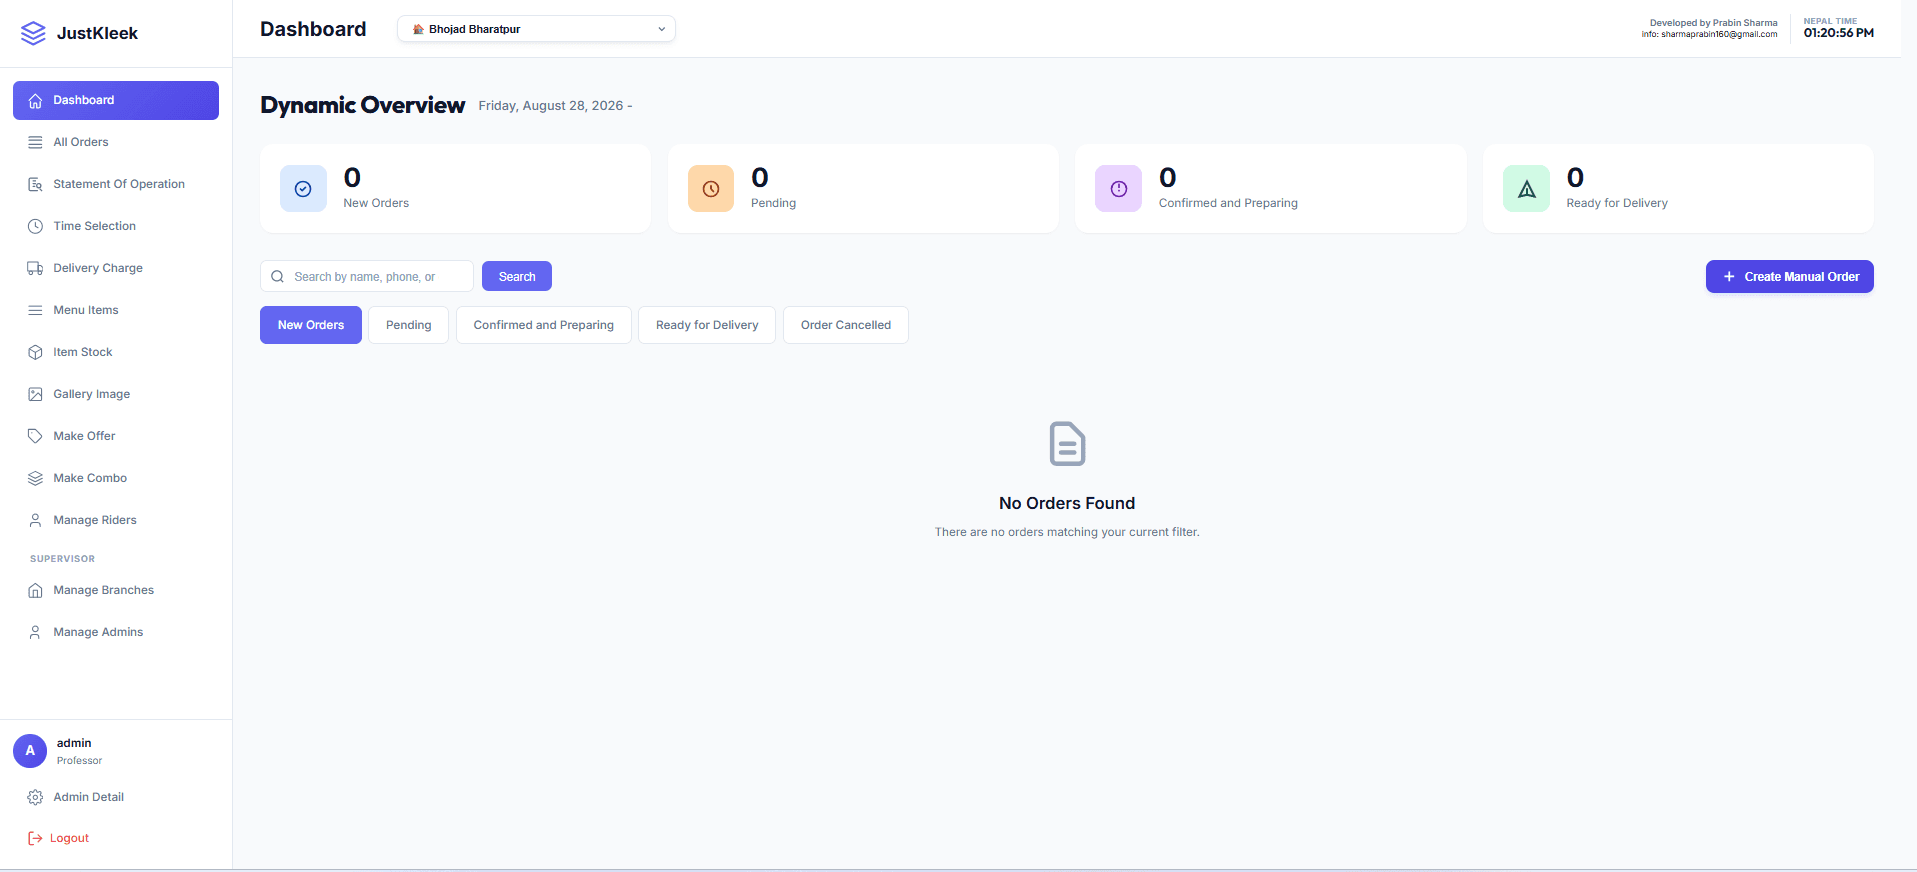The height and width of the screenshot is (872, 1917).
Task: Click the All Orders list icon
Action: point(35,142)
